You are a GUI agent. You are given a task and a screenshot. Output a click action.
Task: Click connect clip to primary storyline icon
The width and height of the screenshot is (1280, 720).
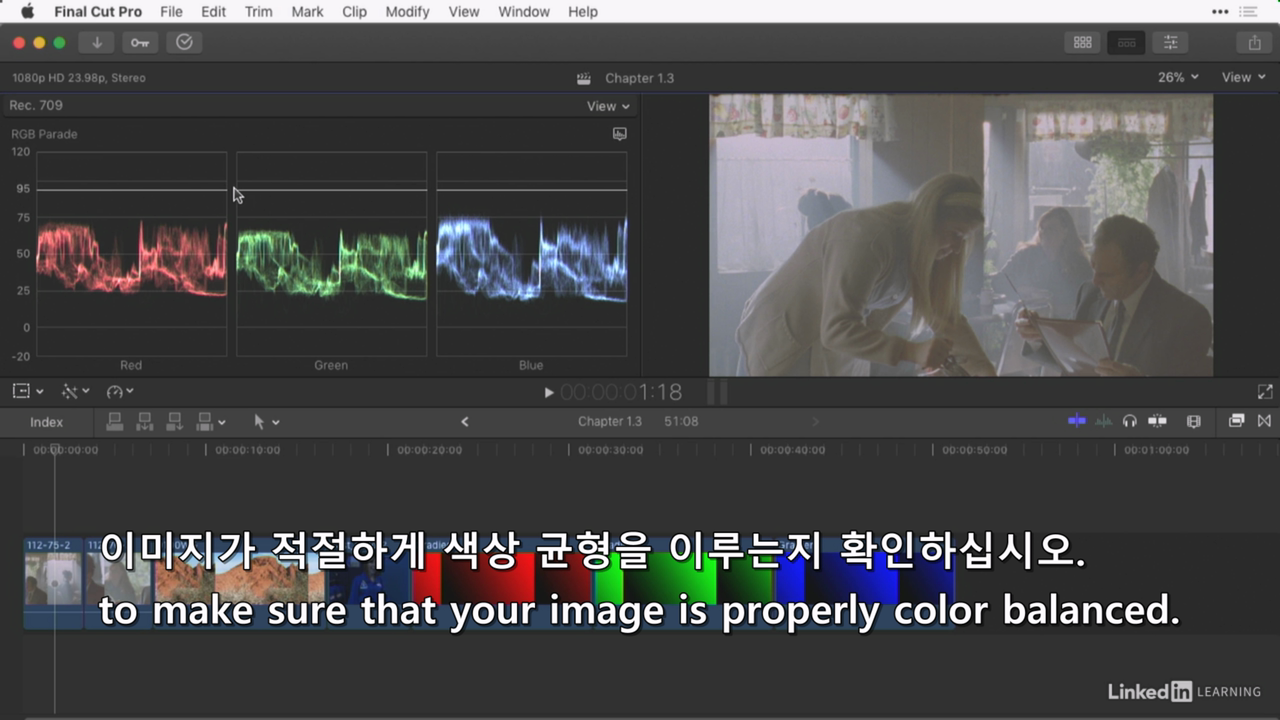[114, 422]
